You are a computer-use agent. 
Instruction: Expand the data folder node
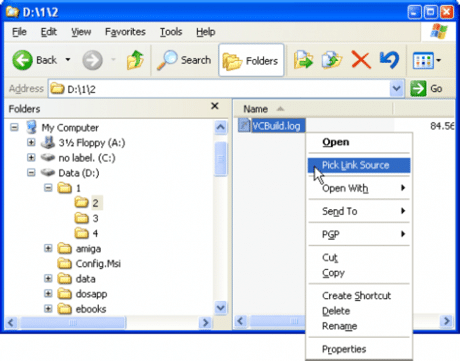(48, 279)
